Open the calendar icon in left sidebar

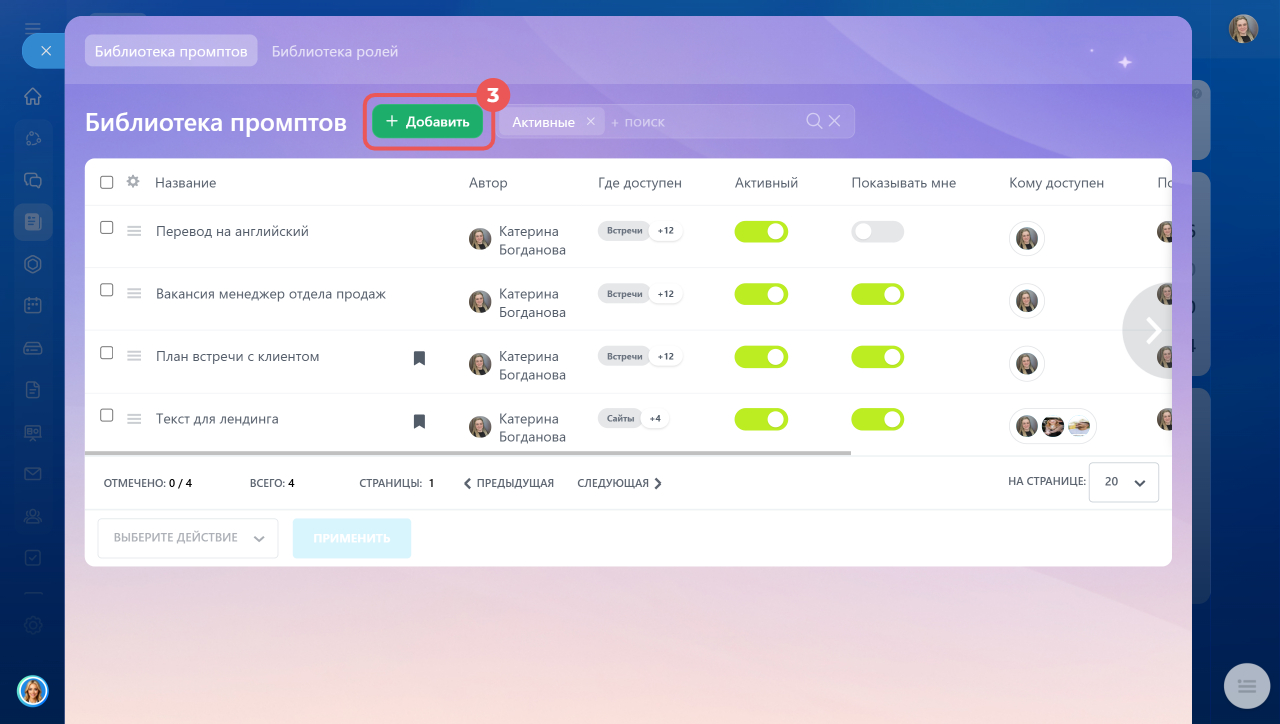click(x=33, y=305)
